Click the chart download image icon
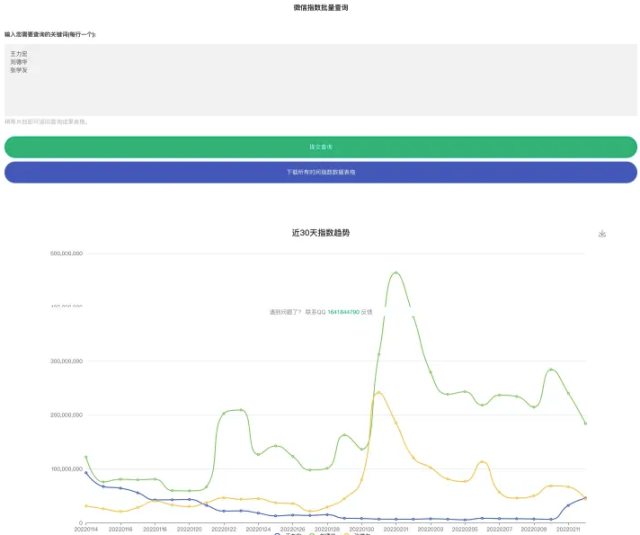 click(602, 233)
